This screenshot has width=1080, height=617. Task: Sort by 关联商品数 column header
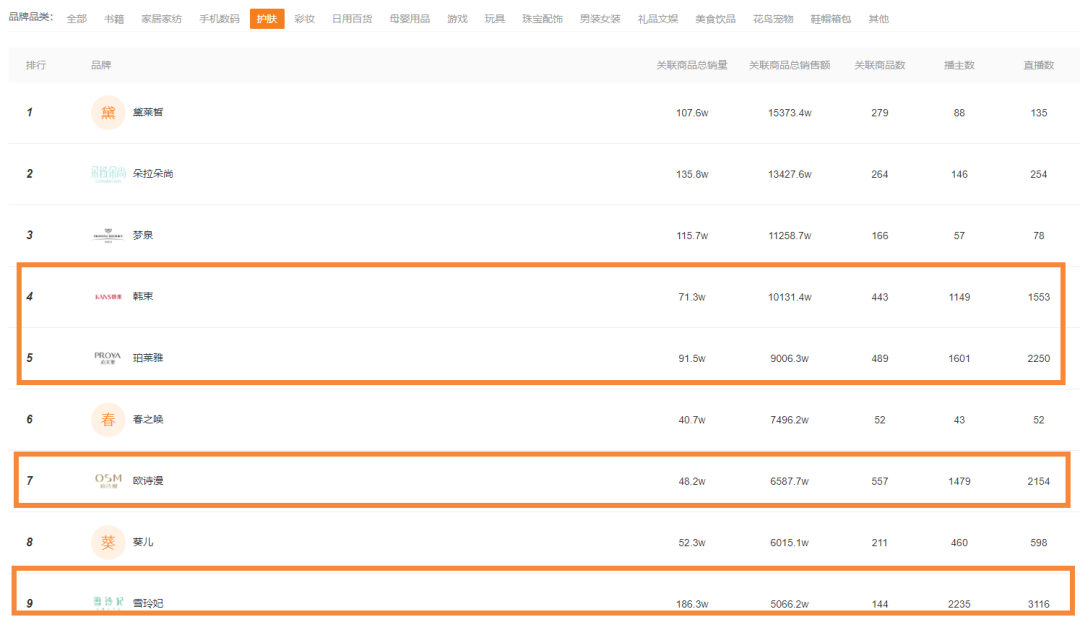pos(880,65)
